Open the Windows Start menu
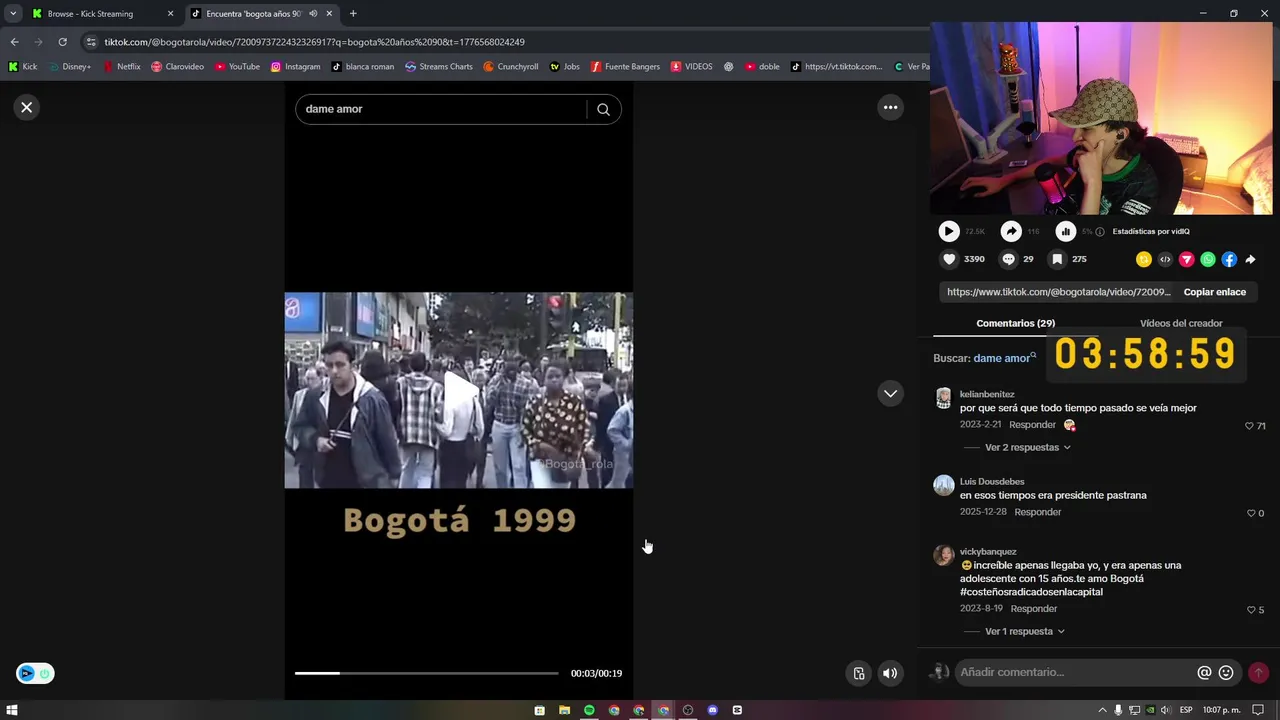 click(12, 710)
